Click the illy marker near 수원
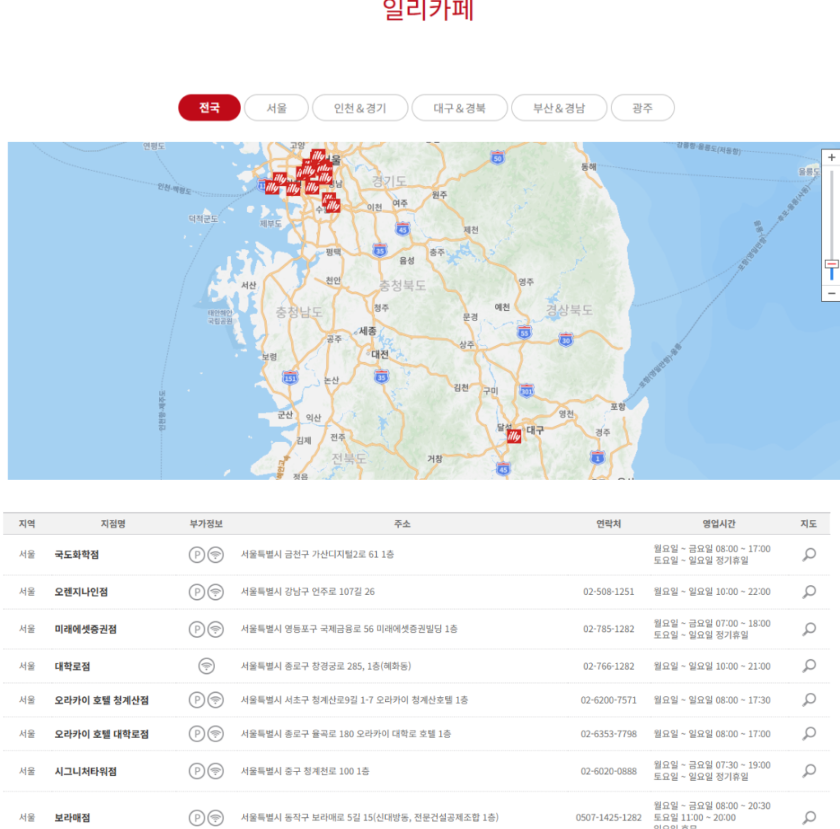Screen dimensions: 840x829 [x=333, y=205]
